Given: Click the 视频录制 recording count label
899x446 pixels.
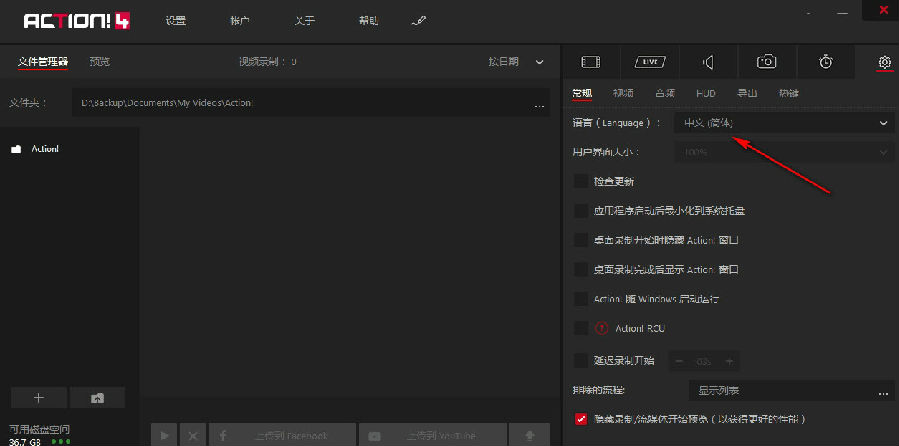Looking at the screenshot, I should (268, 61).
